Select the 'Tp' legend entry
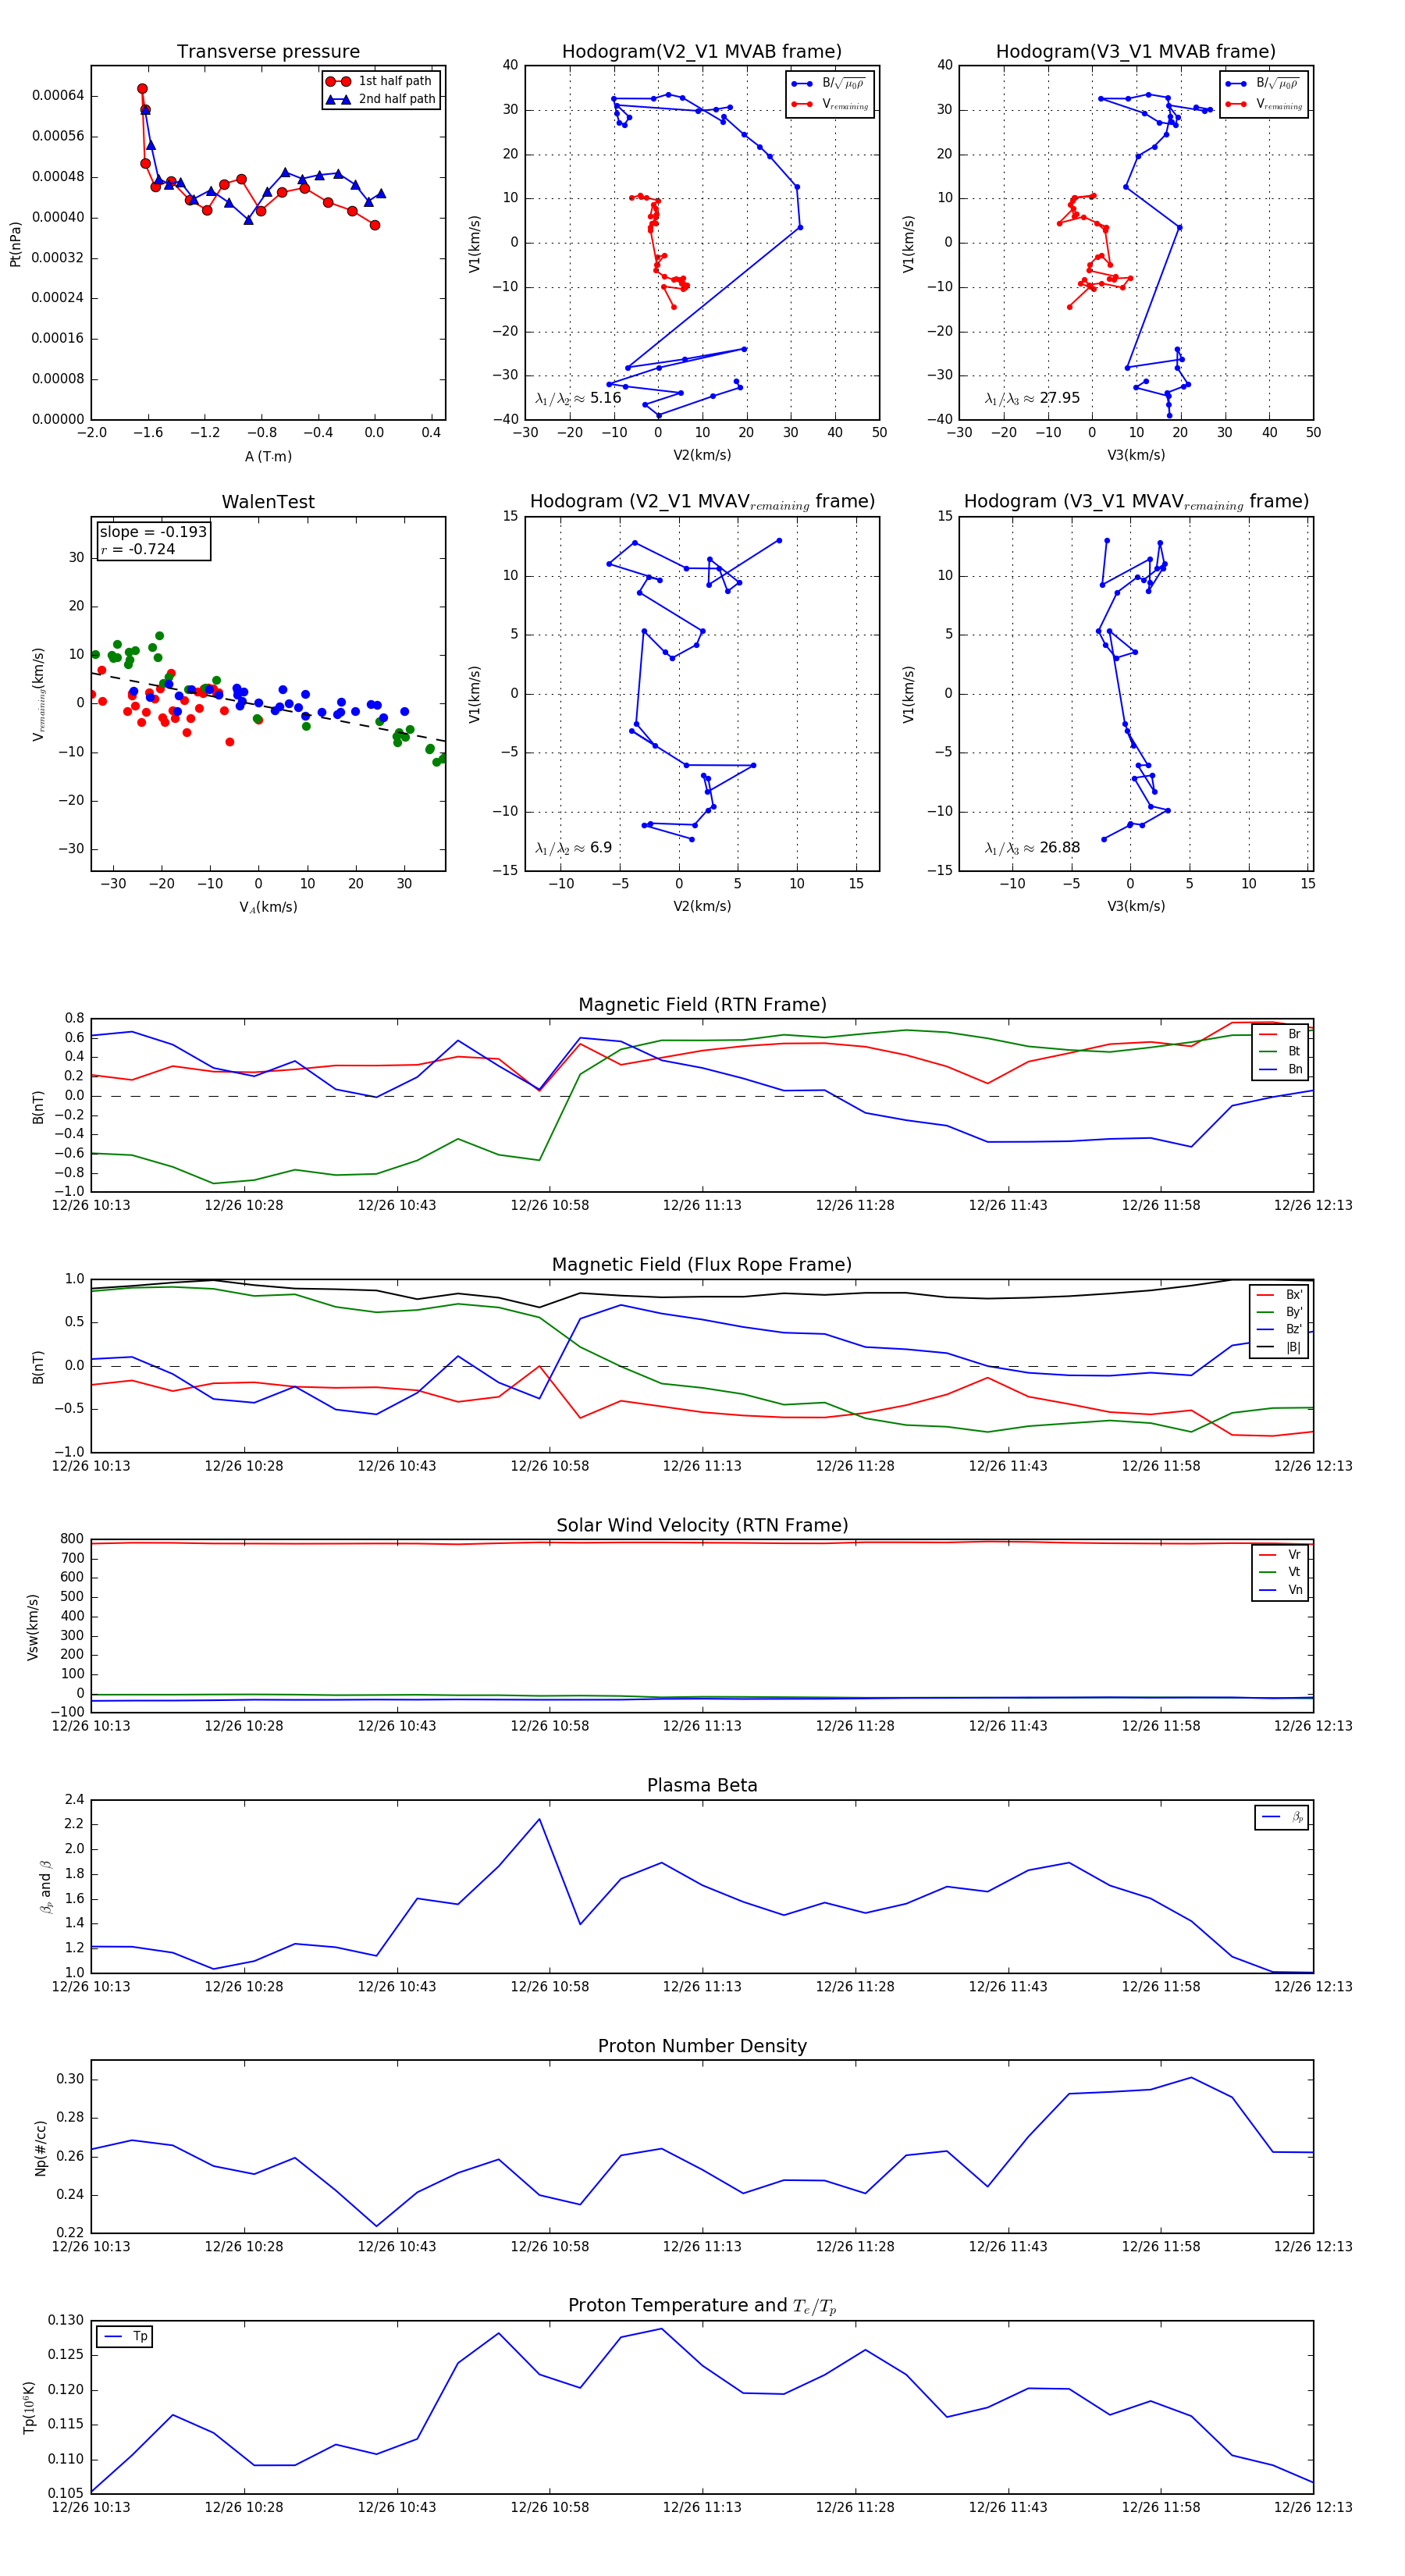This screenshot has height=2576, width=1405. click(x=125, y=2336)
